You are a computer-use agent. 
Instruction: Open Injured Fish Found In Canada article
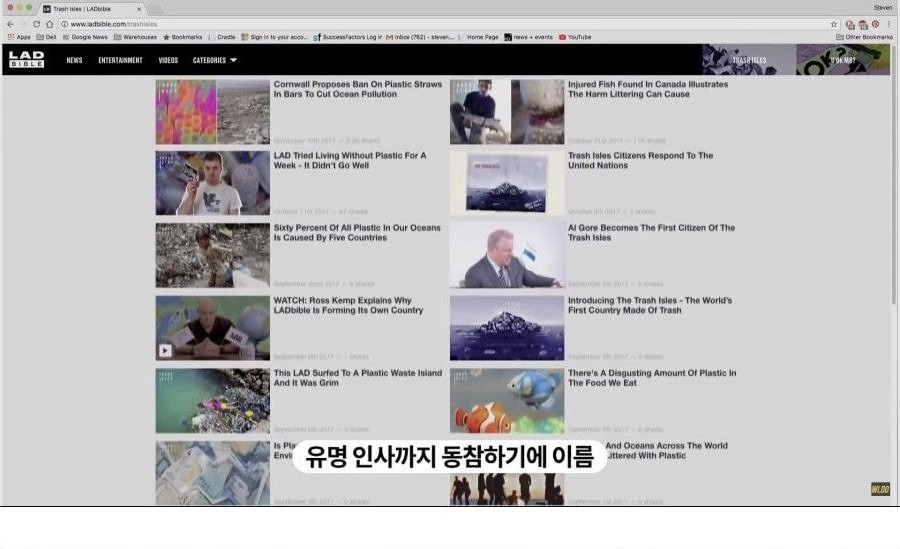click(x=648, y=89)
